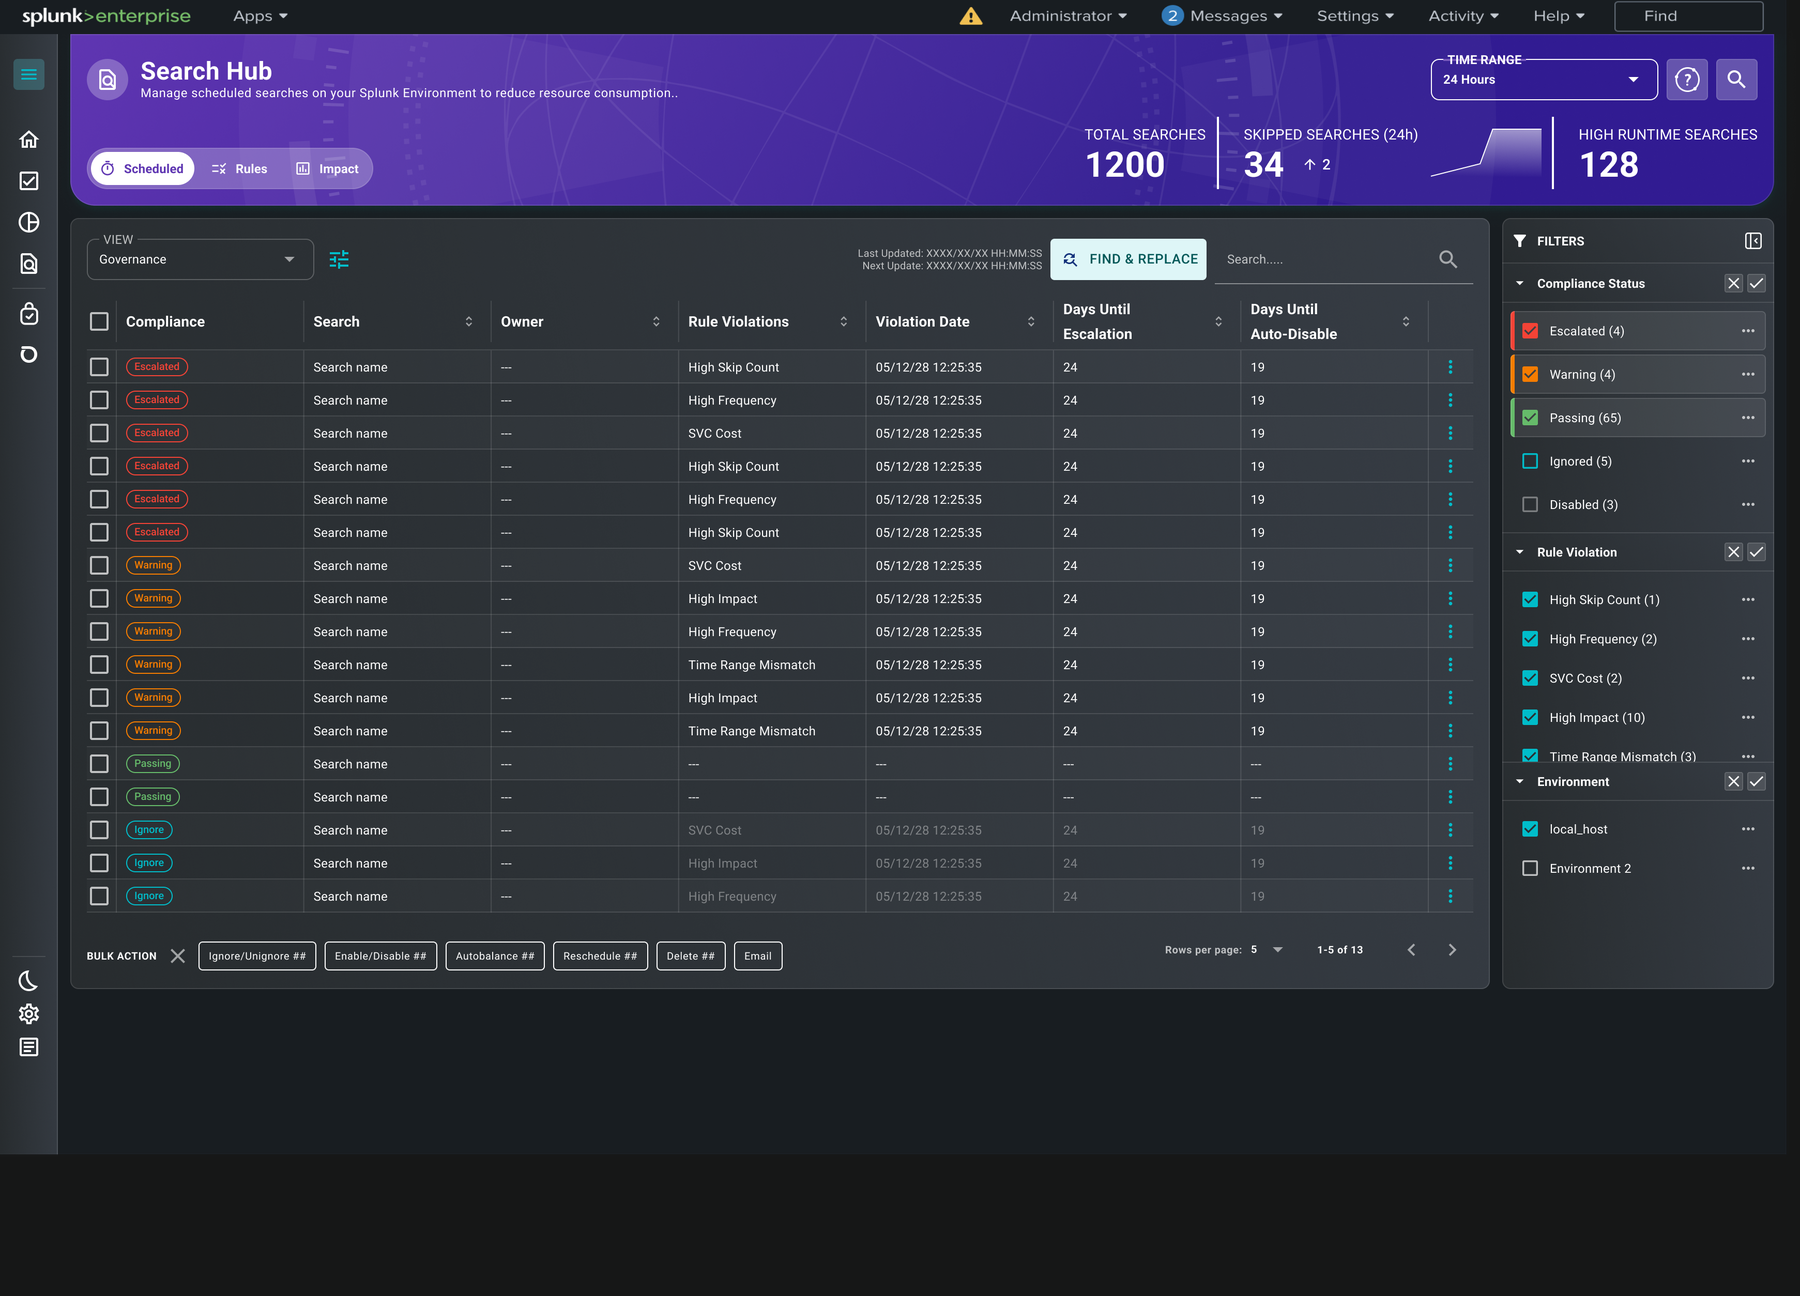Click the help question mark icon
This screenshot has height=1296, width=1800.
[x=1687, y=79]
